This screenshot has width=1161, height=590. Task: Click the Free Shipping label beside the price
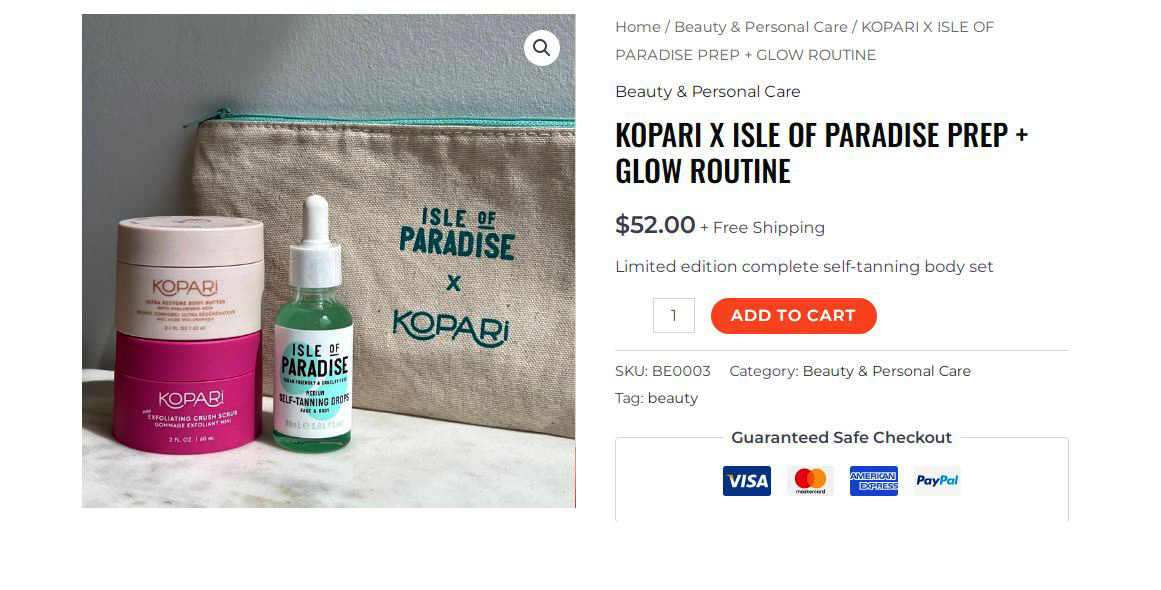coord(768,228)
